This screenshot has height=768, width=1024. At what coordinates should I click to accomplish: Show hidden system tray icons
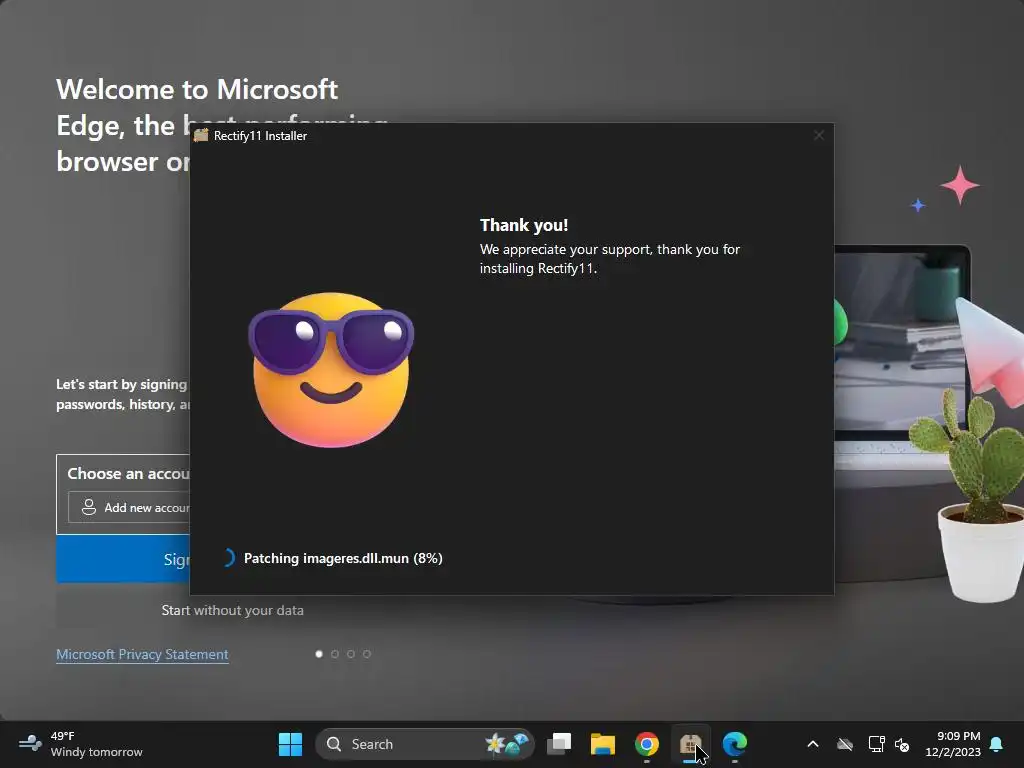813,744
